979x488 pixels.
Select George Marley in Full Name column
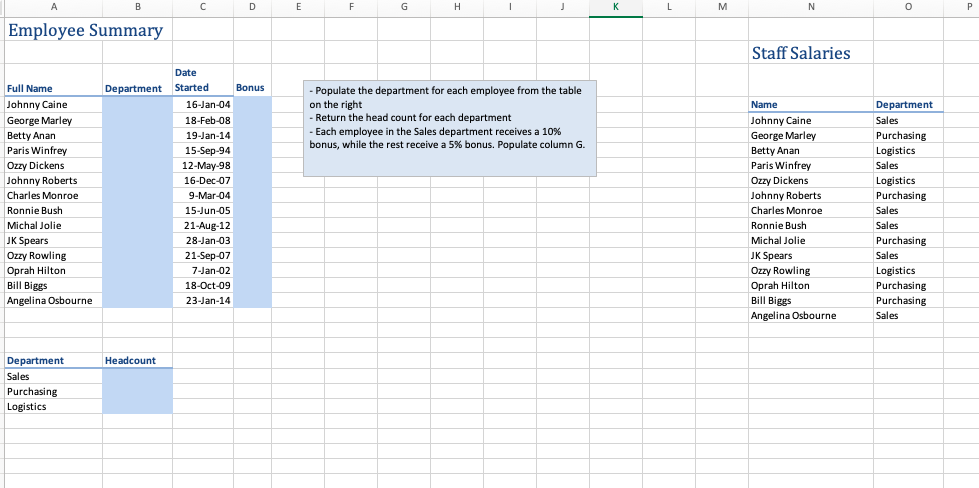click(54, 120)
